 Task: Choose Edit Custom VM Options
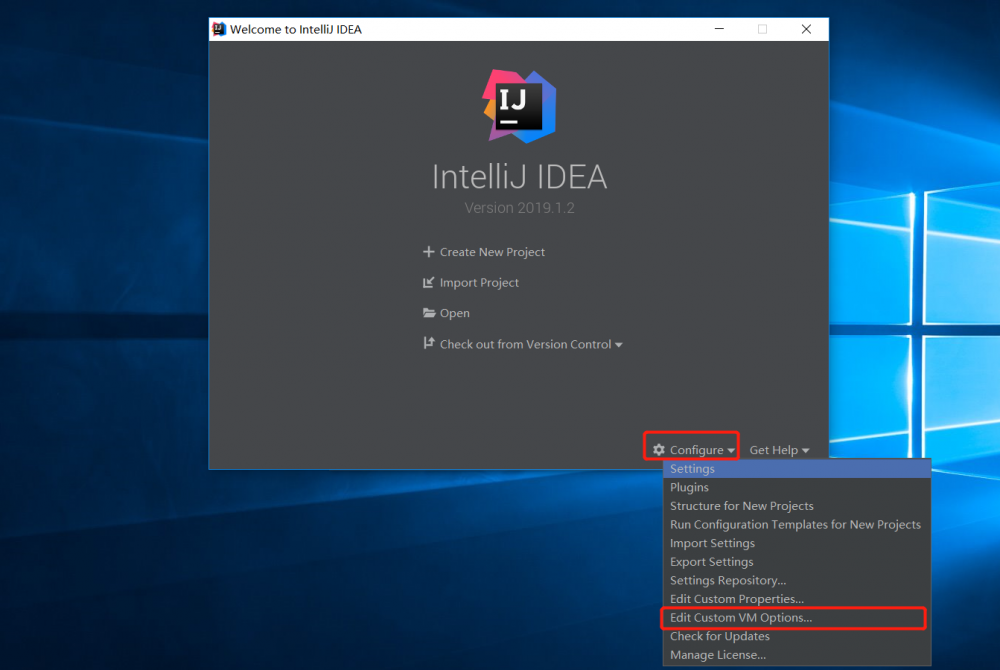pos(738,618)
